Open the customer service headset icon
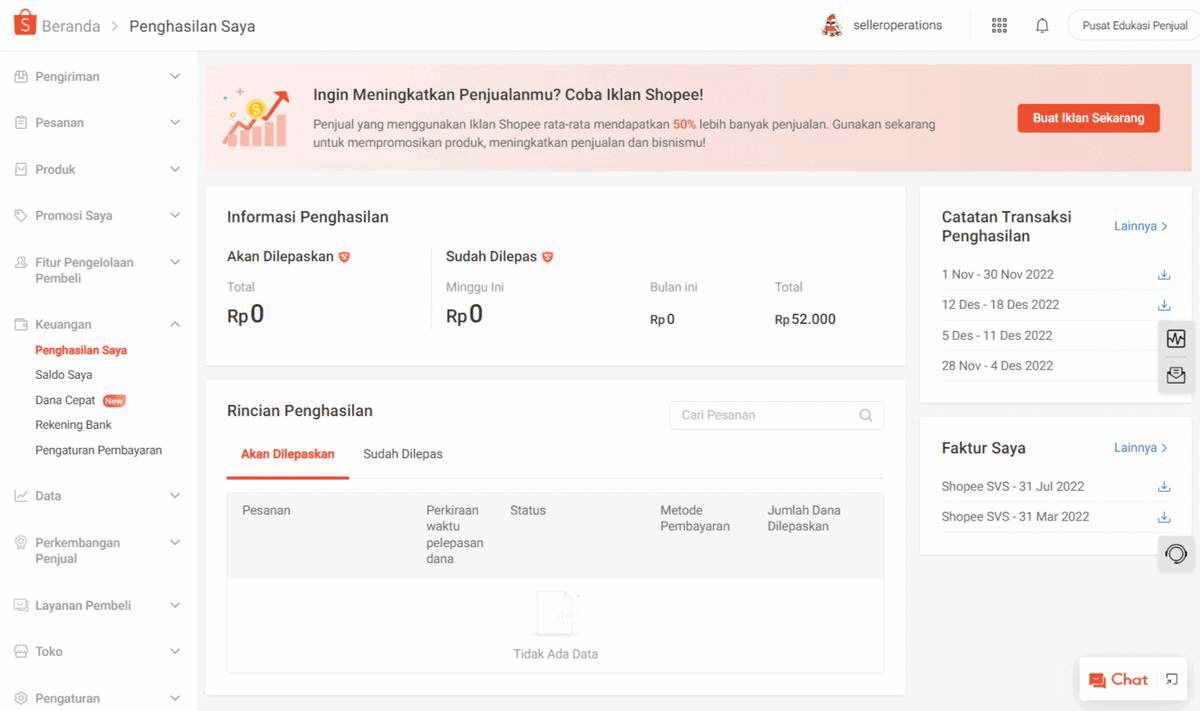Screen dimensions: 1200x711 [x=1176, y=553]
